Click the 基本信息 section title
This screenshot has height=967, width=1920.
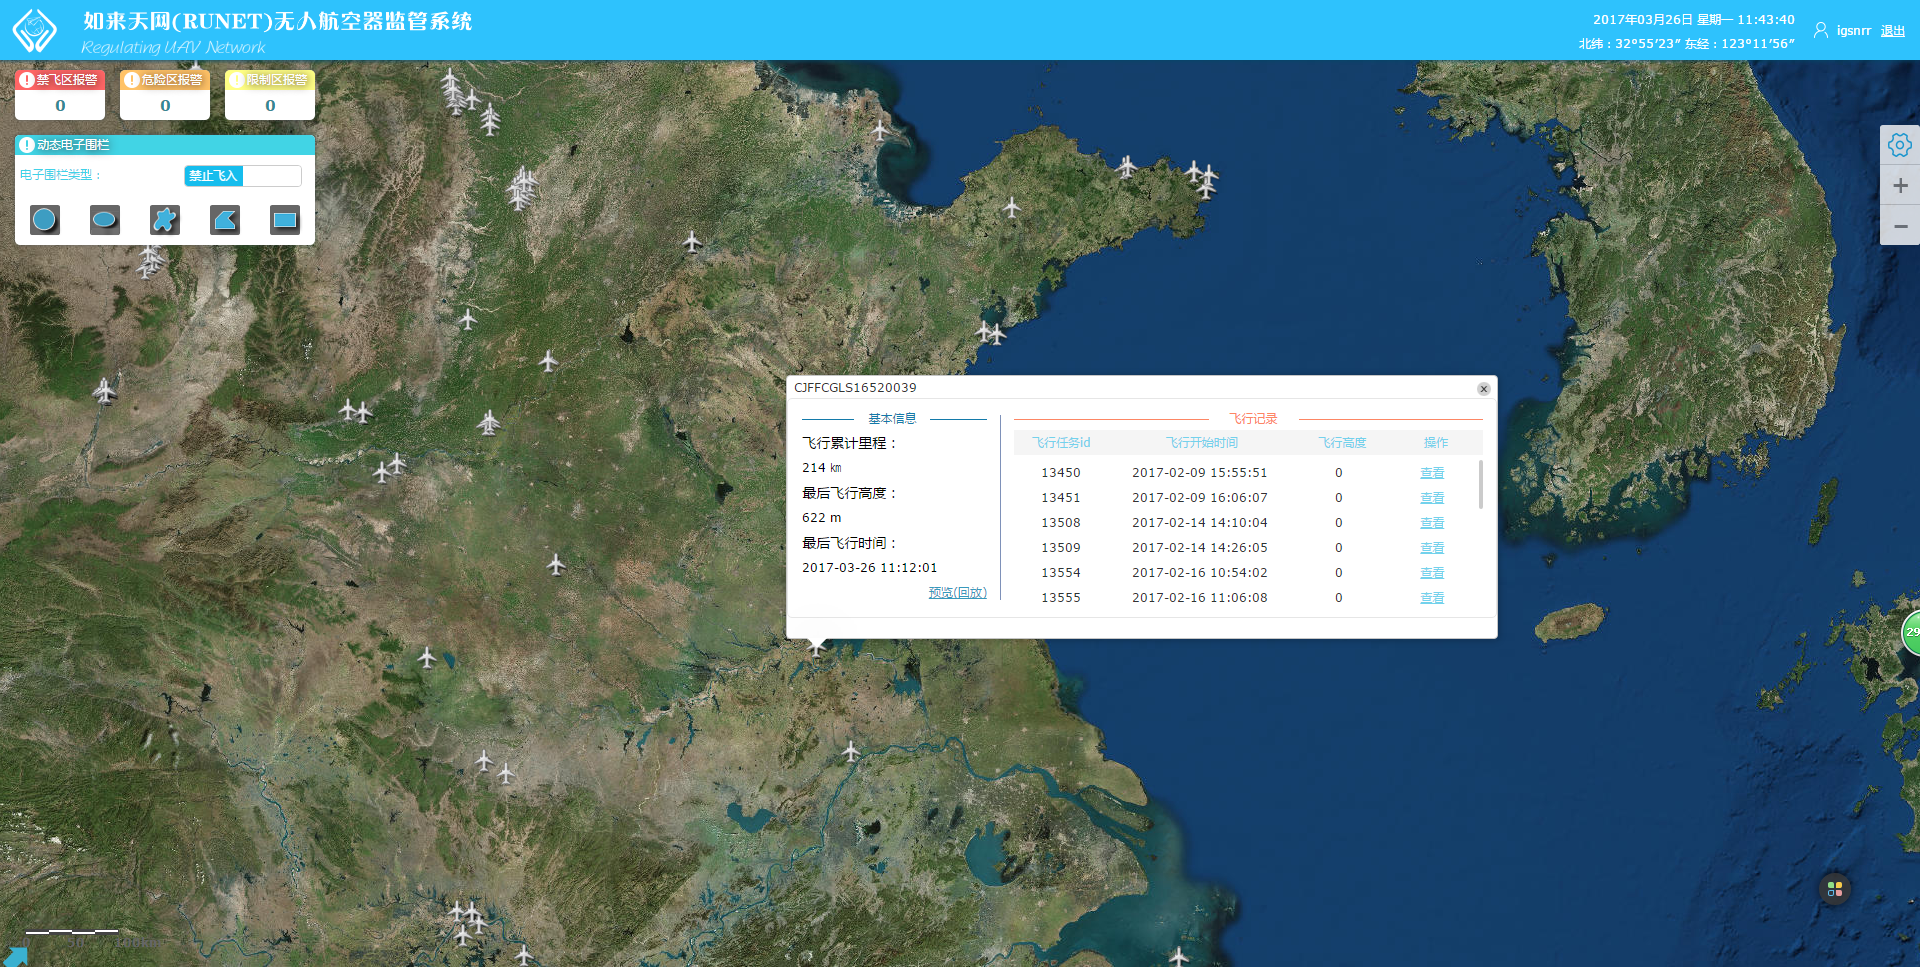(x=892, y=419)
